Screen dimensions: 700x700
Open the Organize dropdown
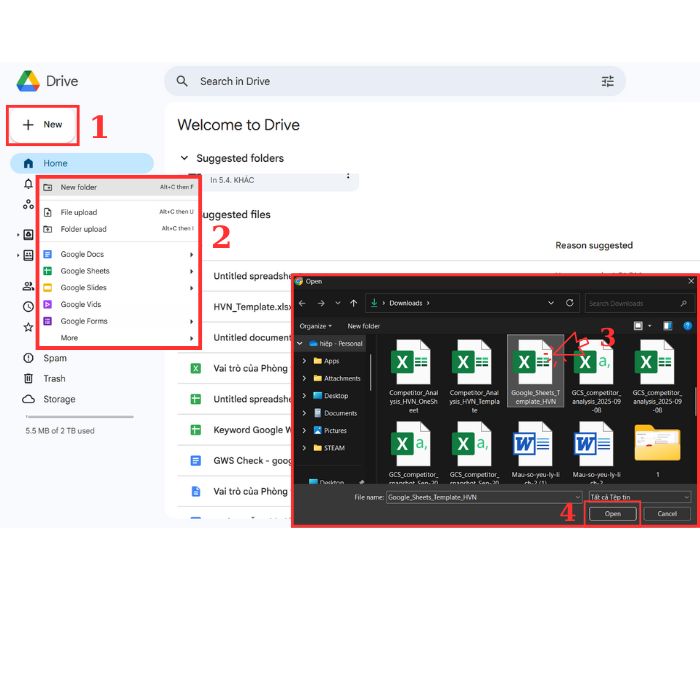tap(316, 326)
